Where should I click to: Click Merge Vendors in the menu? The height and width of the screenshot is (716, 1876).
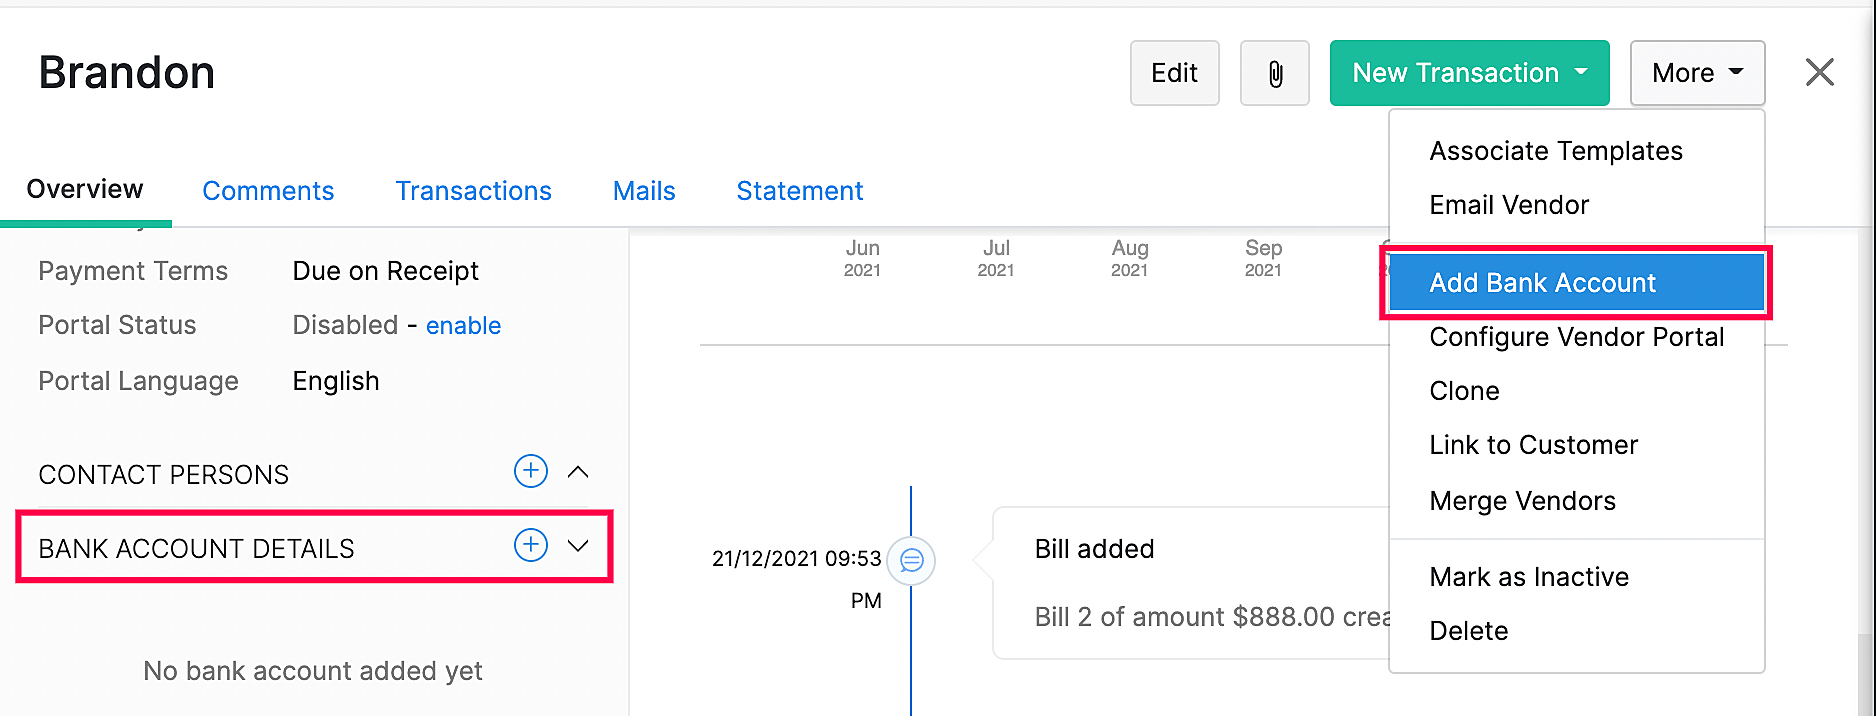click(1522, 501)
